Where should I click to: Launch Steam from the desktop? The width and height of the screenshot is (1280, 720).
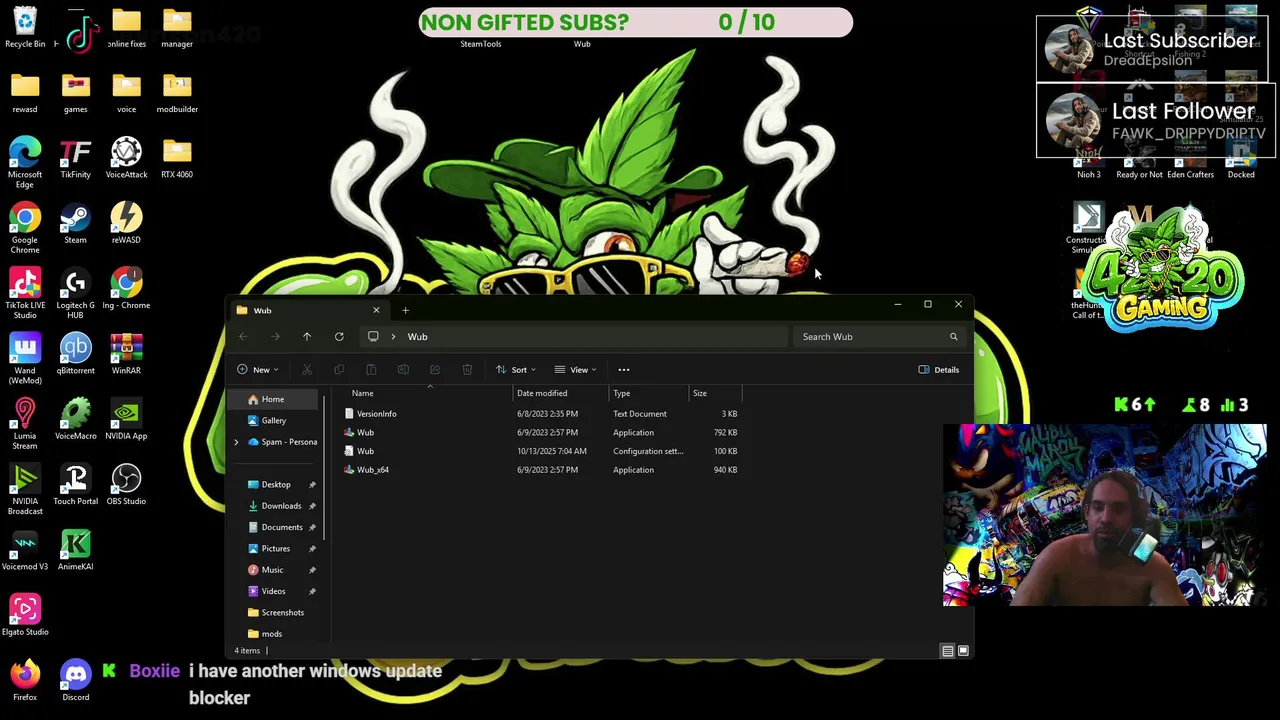click(x=75, y=223)
